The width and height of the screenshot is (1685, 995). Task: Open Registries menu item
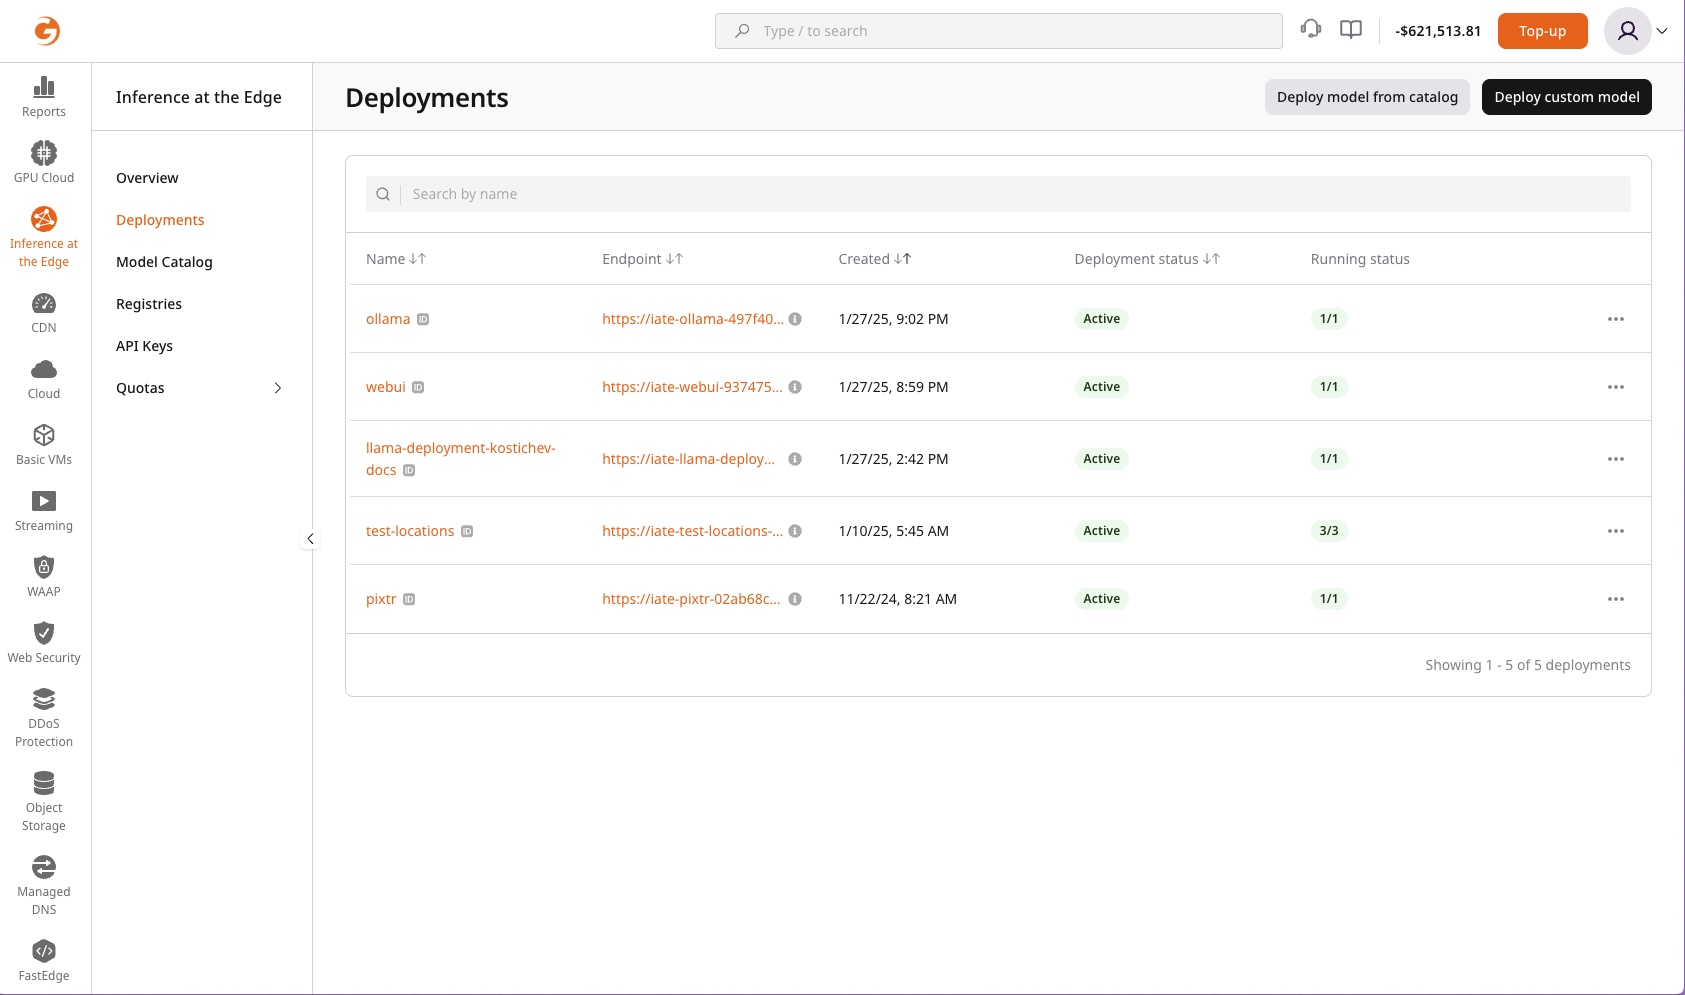149,304
